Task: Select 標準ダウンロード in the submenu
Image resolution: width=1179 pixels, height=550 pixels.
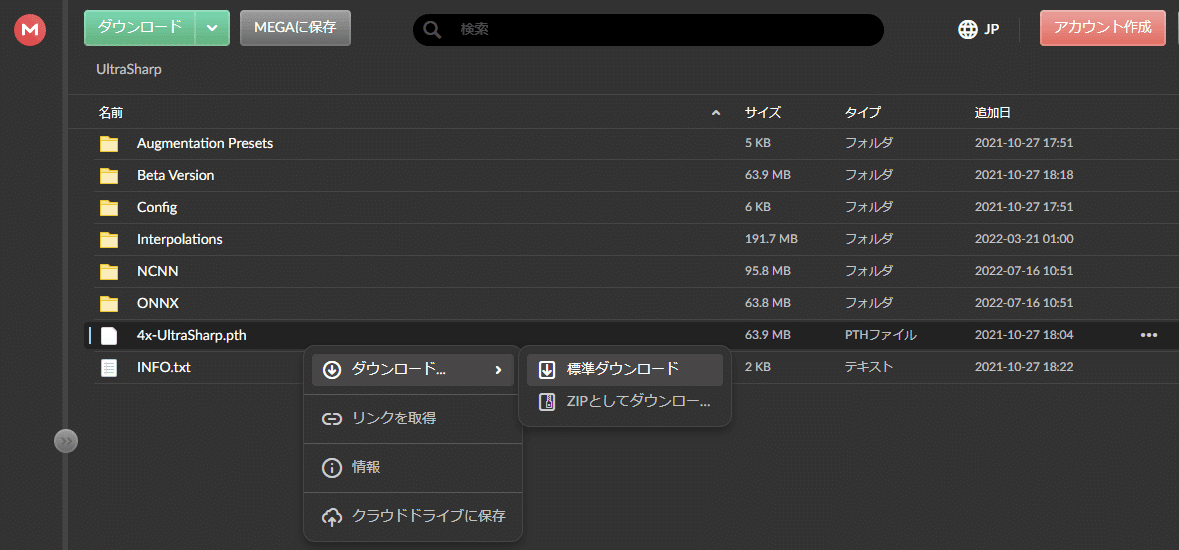Action: point(625,369)
